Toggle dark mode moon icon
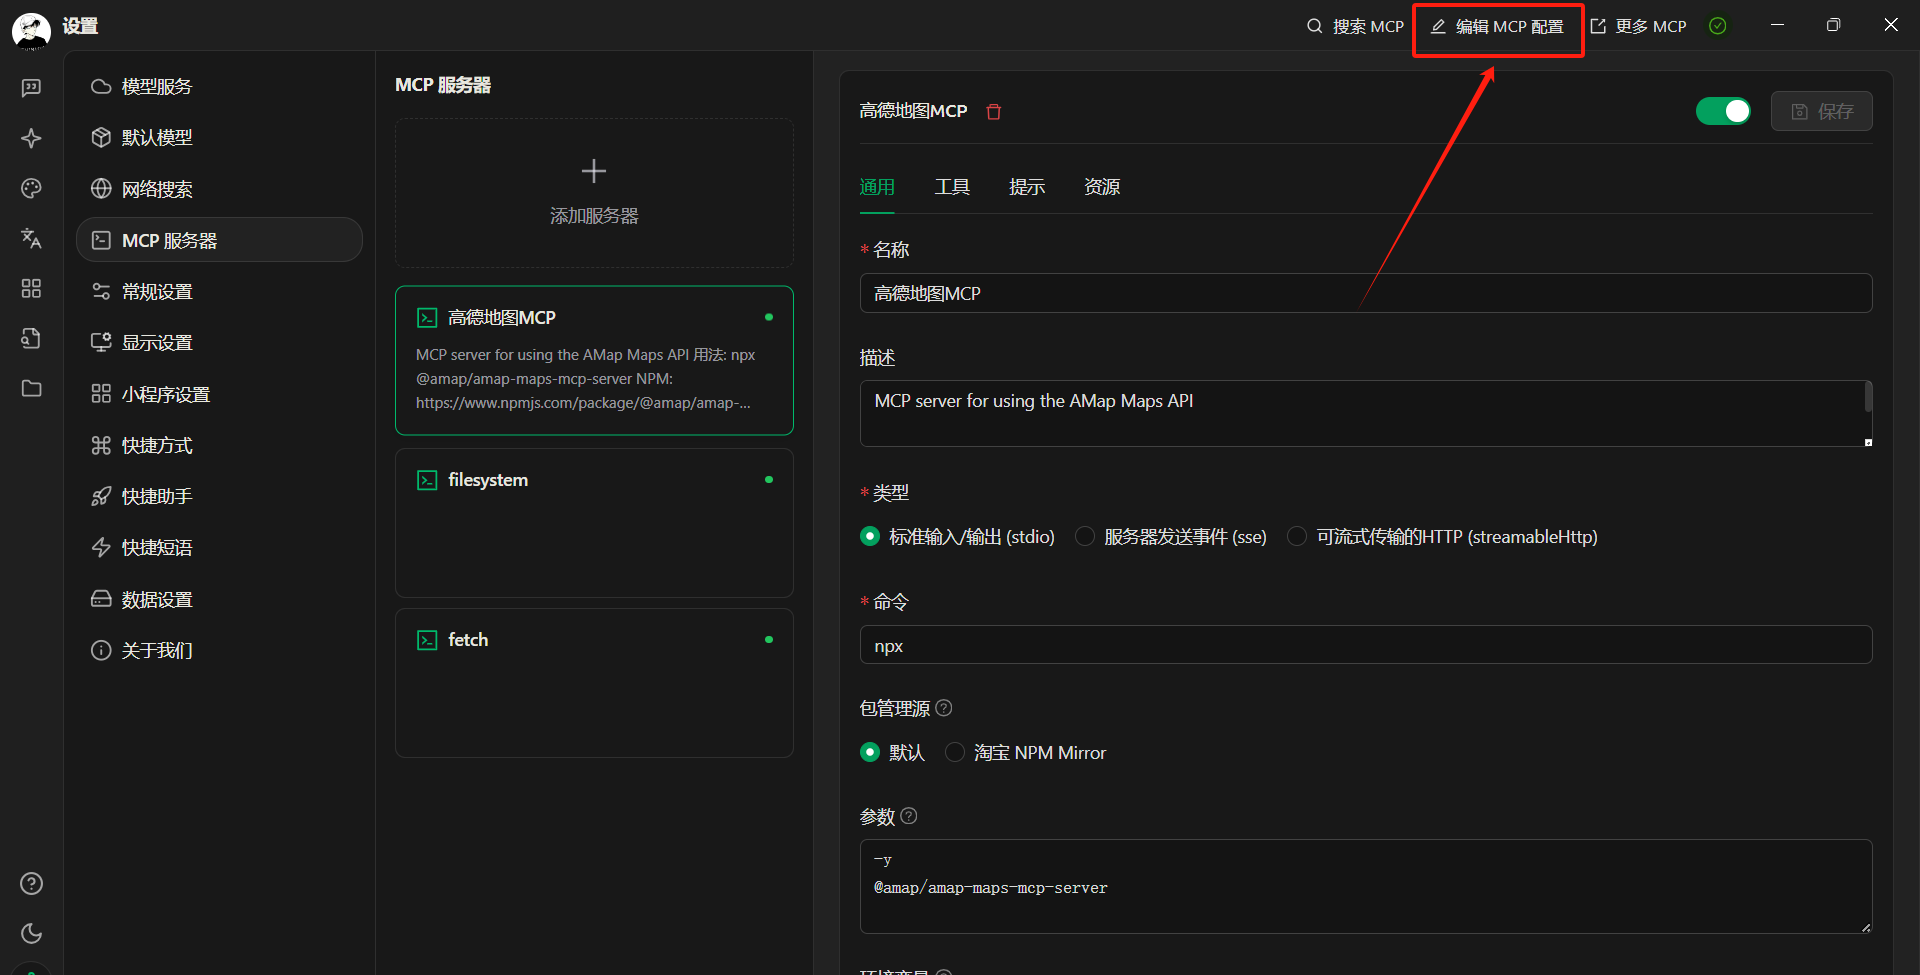This screenshot has height=975, width=1920. 31,933
